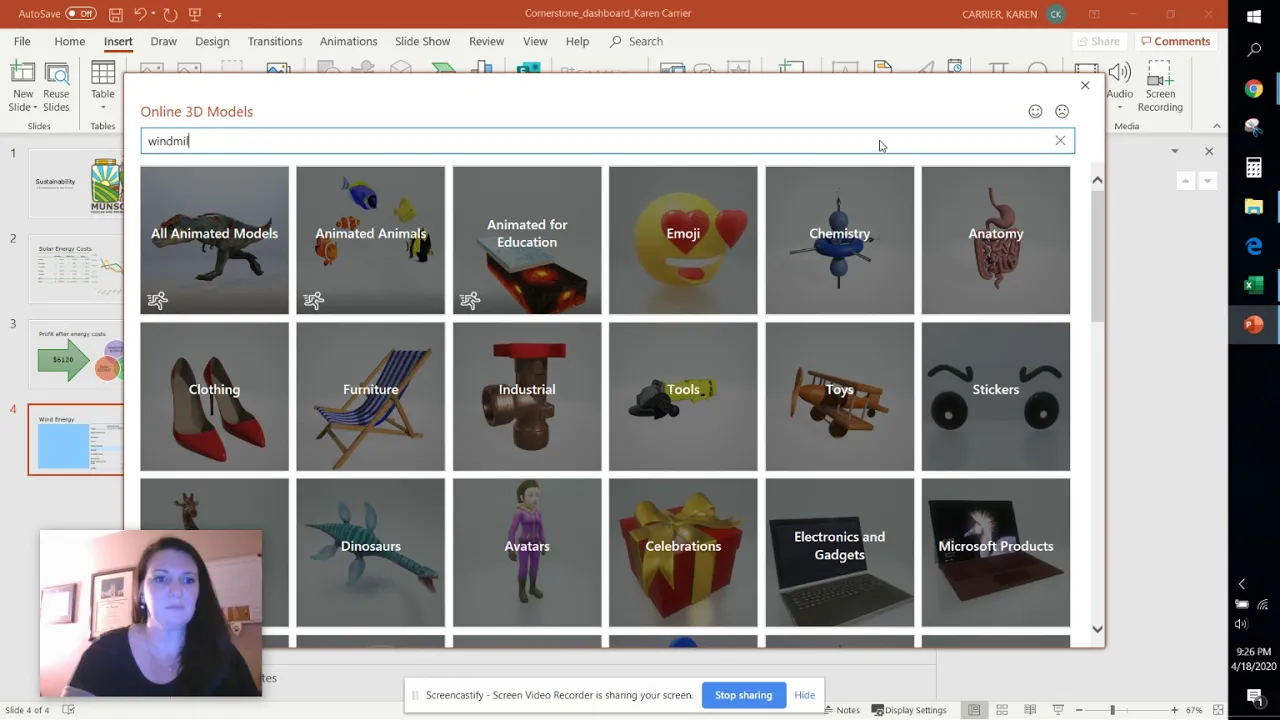Click the frown feedback icon
This screenshot has height=720, width=1280.
[x=1062, y=111]
